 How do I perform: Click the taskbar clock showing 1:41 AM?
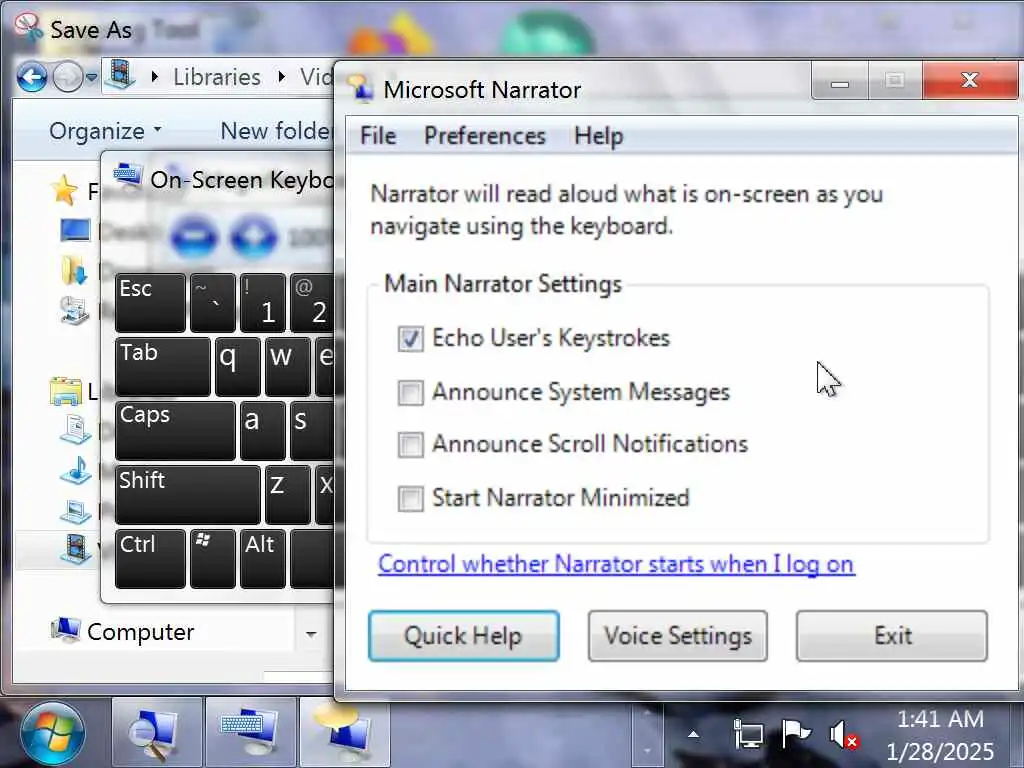[x=940, y=735]
